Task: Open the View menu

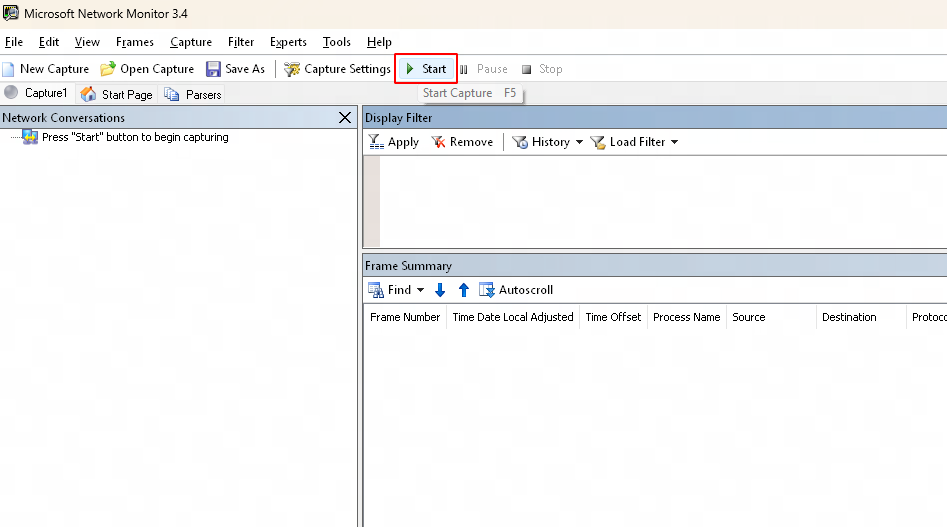Action: (x=87, y=42)
